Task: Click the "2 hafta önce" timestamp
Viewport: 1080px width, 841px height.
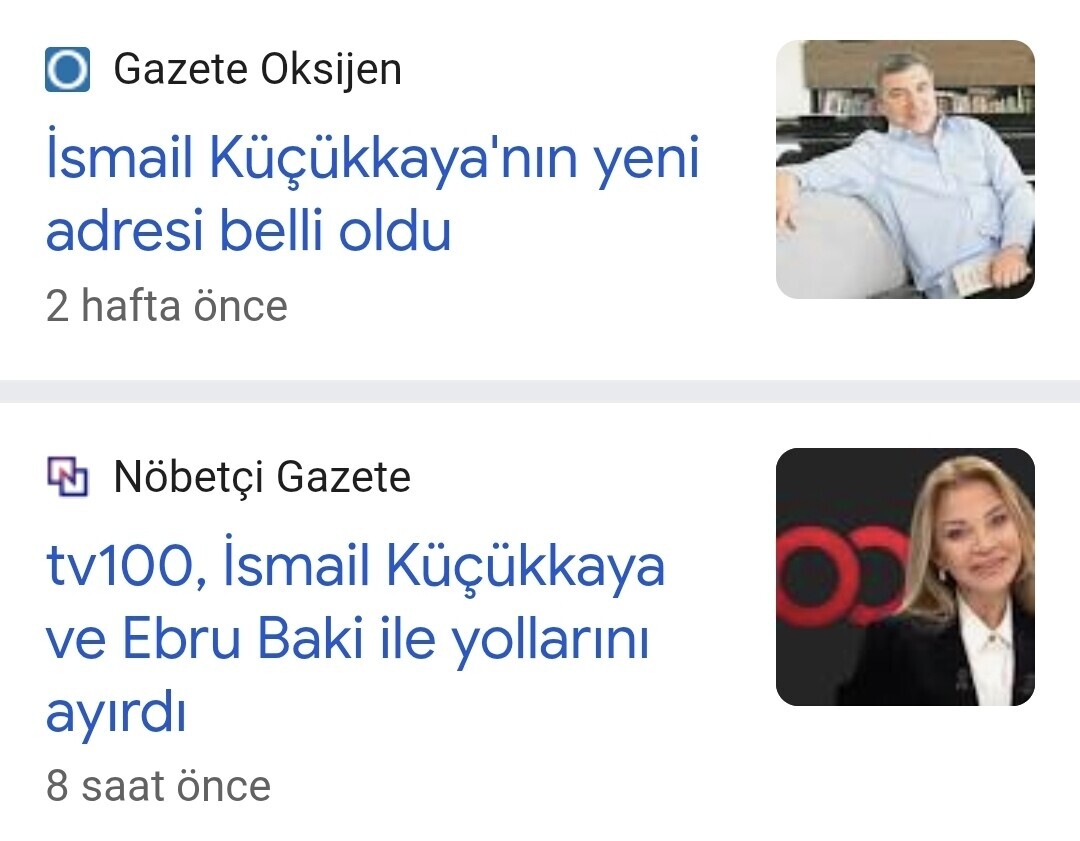Action: [167, 306]
